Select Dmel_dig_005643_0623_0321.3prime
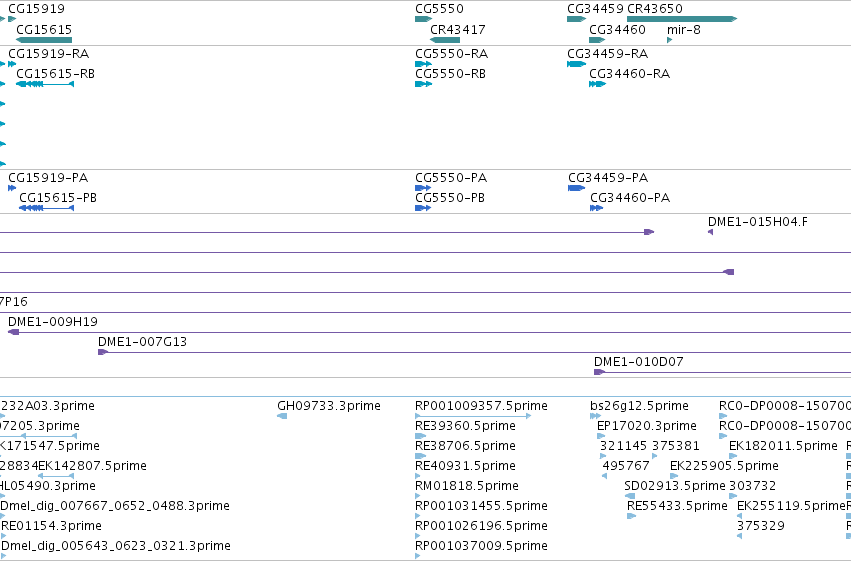The width and height of the screenshot is (851, 561). coord(3,556)
